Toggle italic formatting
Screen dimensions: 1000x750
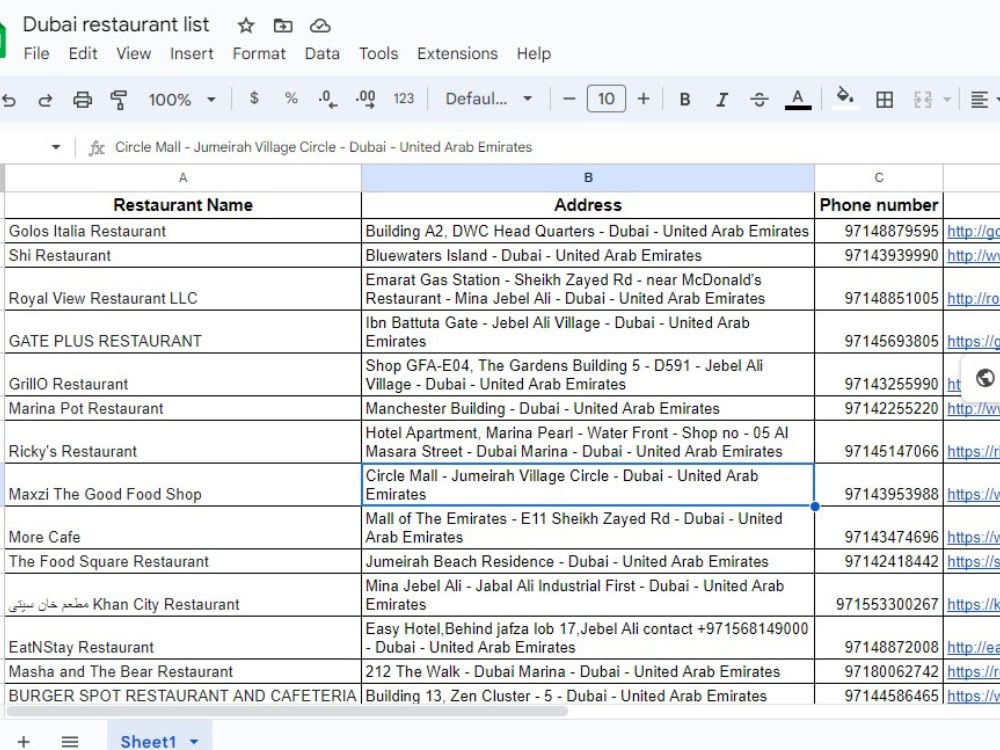pos(721,99)
